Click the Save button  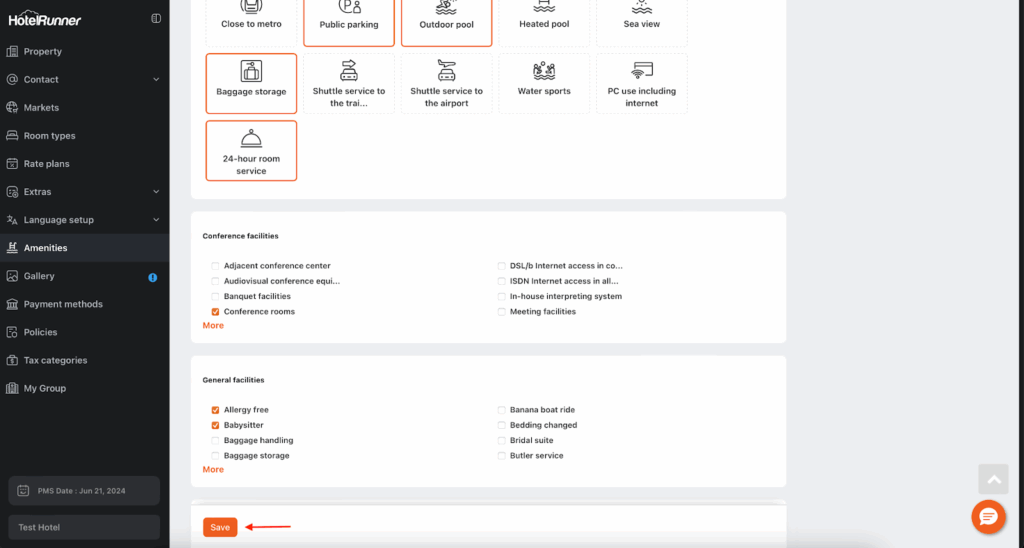coord(220,527)
